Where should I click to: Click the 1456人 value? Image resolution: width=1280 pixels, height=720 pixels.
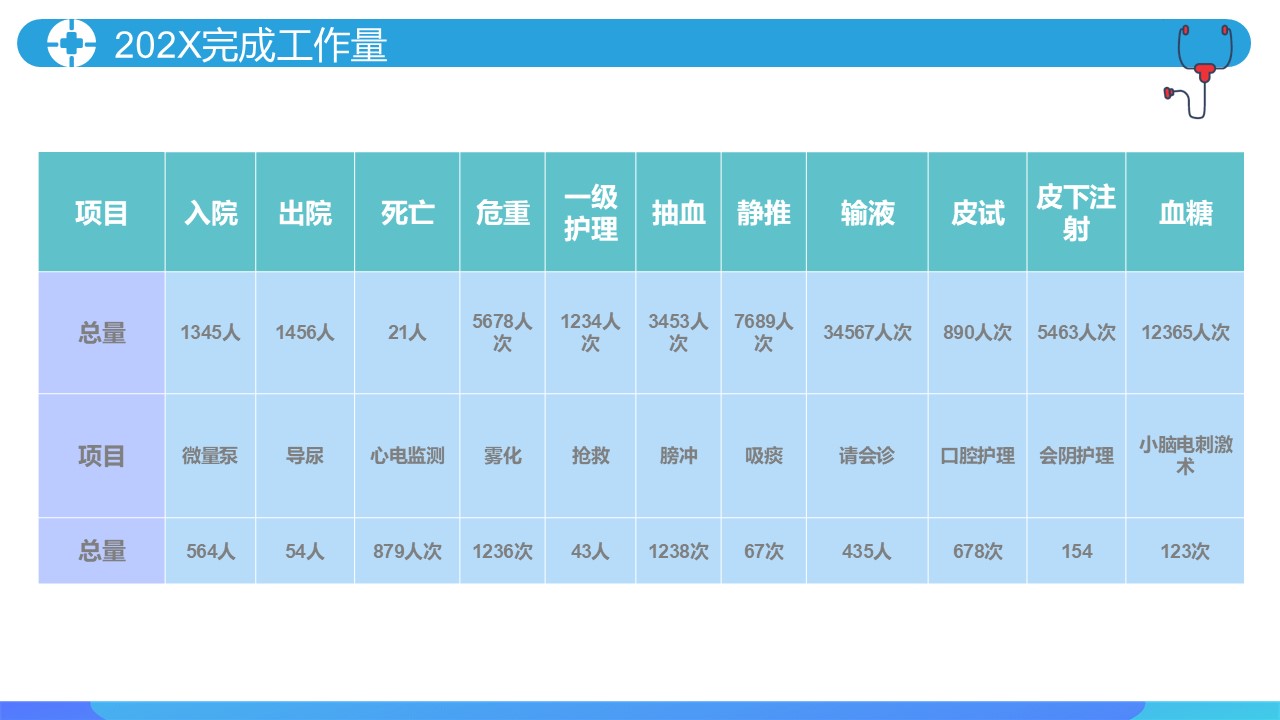(x=305, y=333)
